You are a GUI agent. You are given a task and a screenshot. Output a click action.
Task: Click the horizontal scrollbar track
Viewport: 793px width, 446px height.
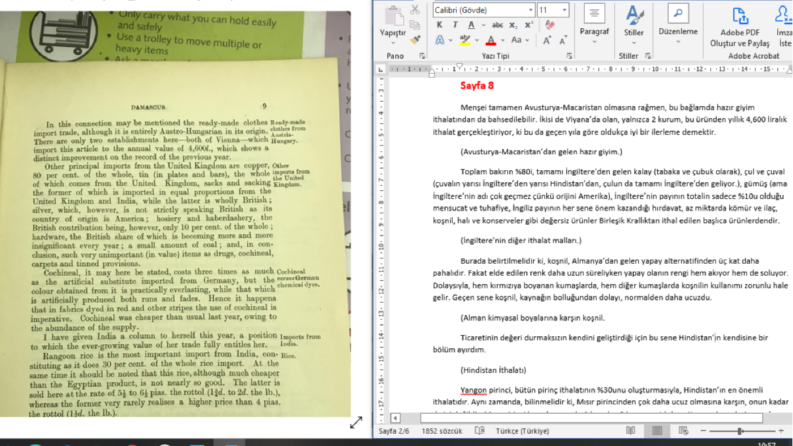pyautogui.click(x=591, y=418)
